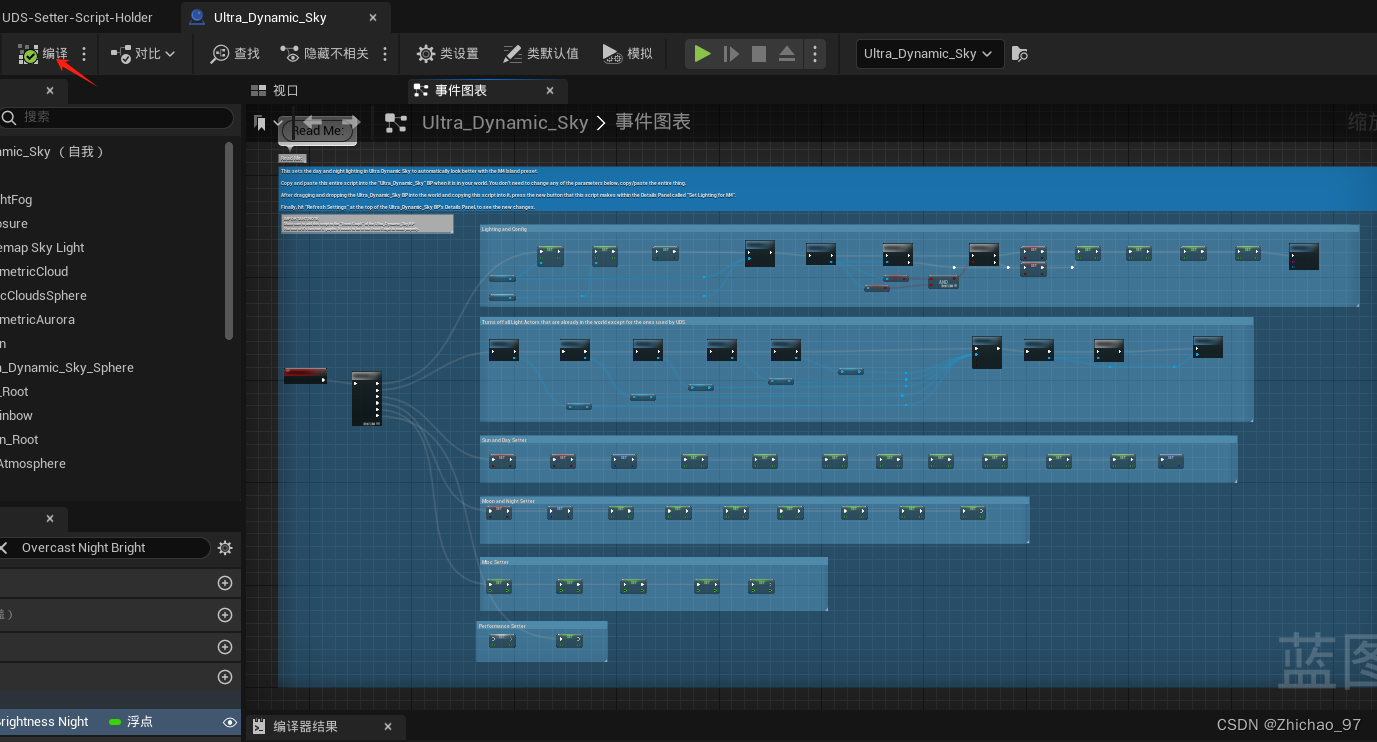Viewport: 1377px width, 742px height.
Task: Click the red custom event node
Action: coord(305,375)
